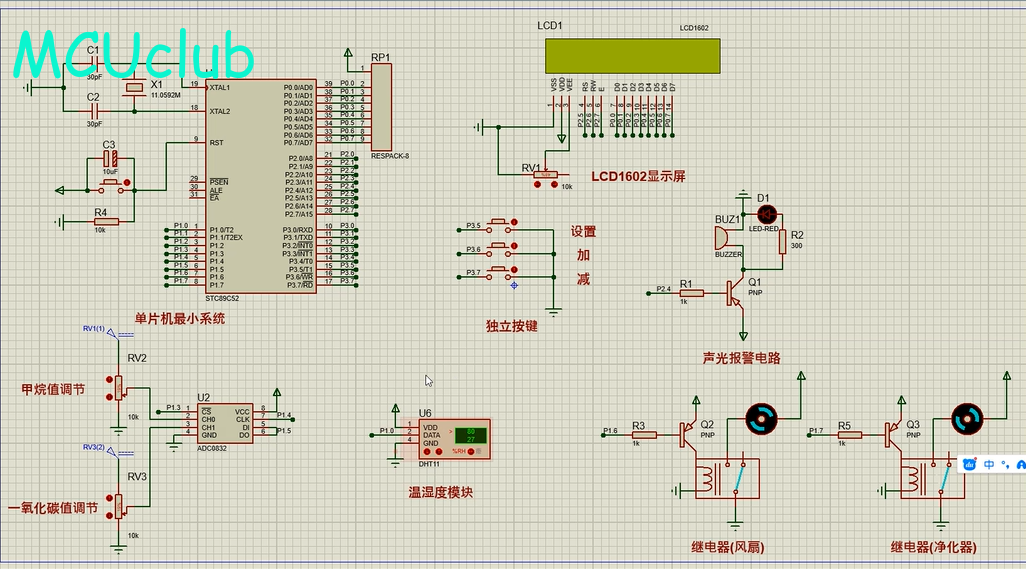This screenshot has height=569, width=1026.
Task: Adjust the RV2 methane potentiometer
Action: click(x=120, y=387)
